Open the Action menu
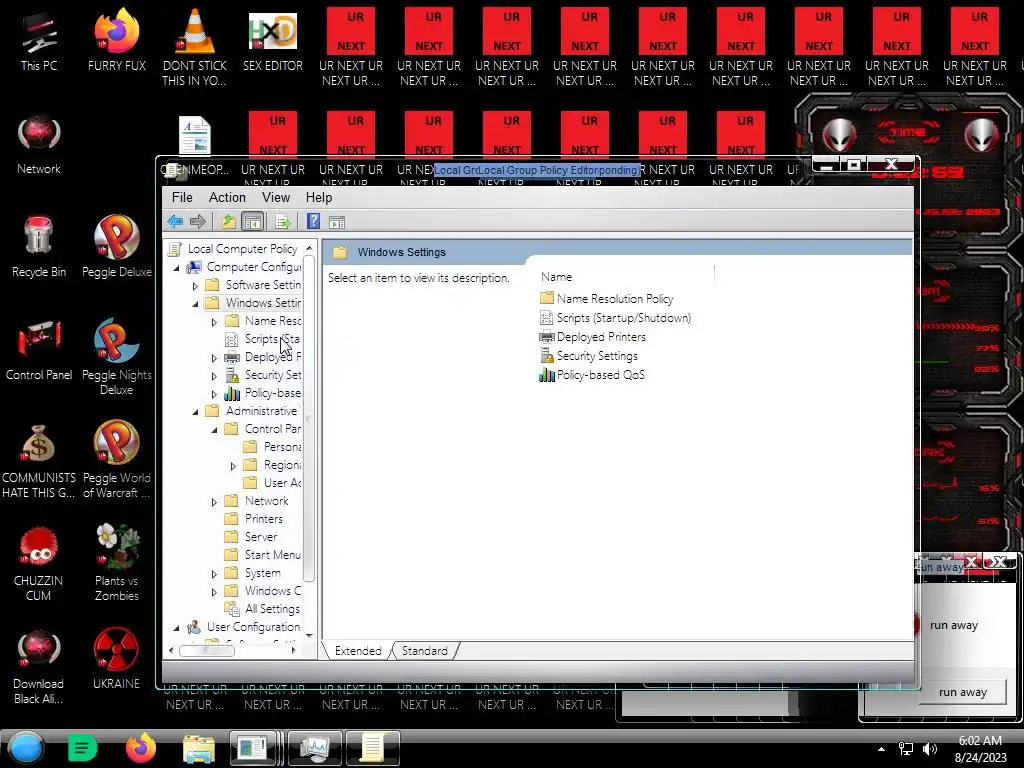Screen dimensions: 1024x768 tap(227, 197)
